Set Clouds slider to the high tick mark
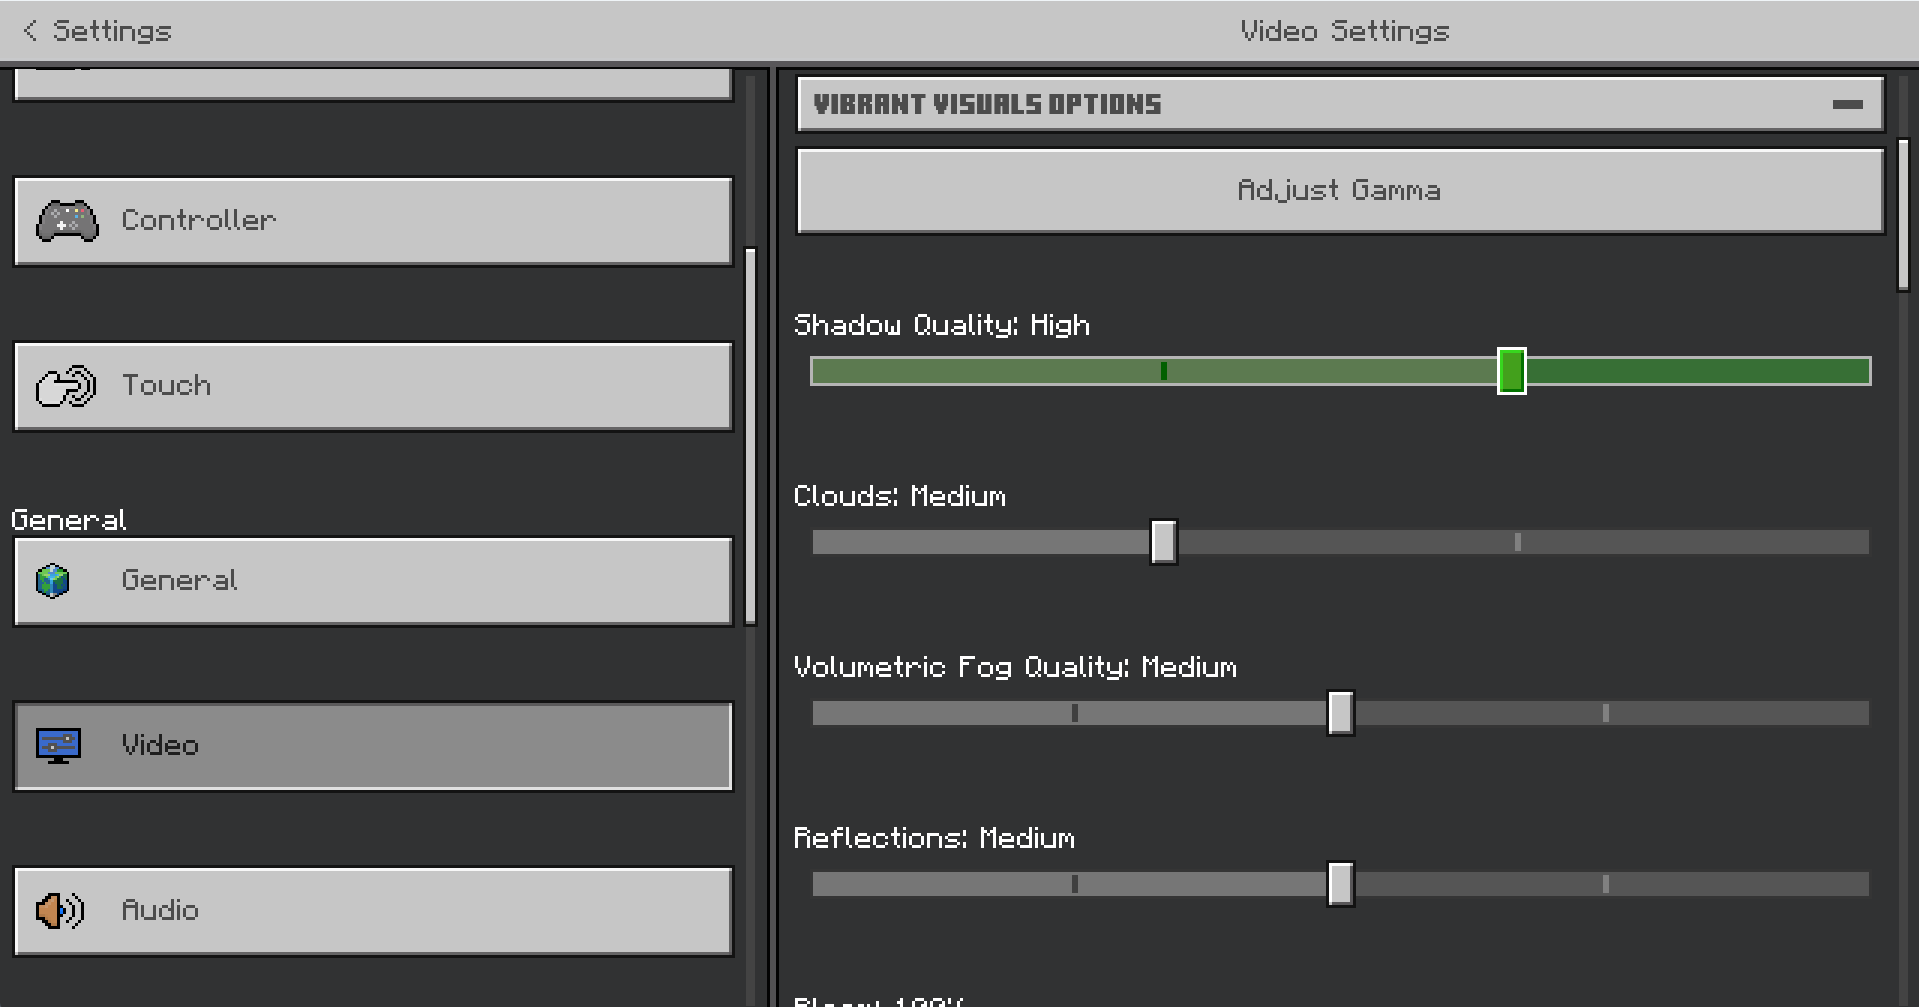Viewport: 1919px width, 1007px height. tap(1518, 542)
